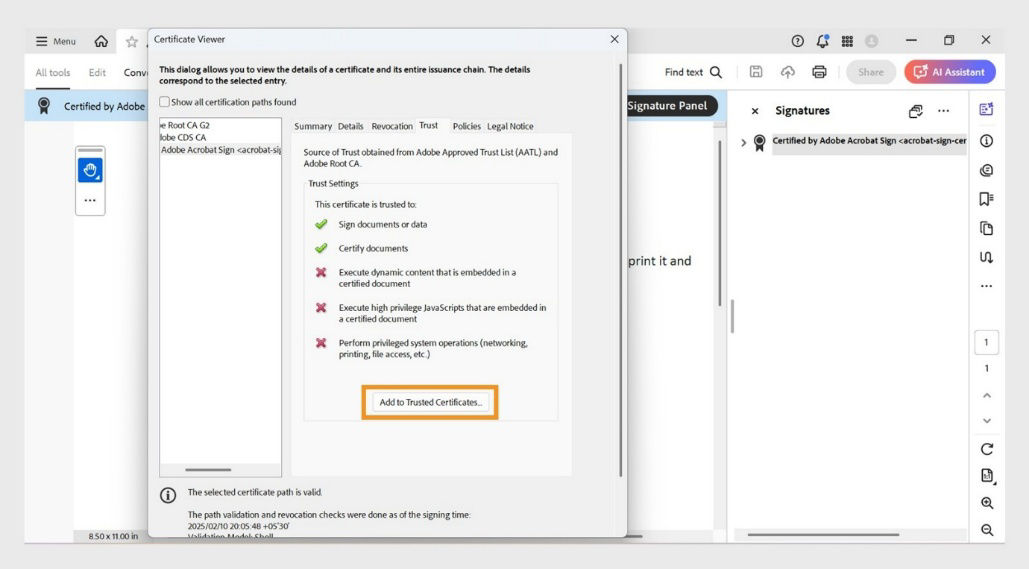Close the Certificate Viewer dialog

[x=614, y=39]
